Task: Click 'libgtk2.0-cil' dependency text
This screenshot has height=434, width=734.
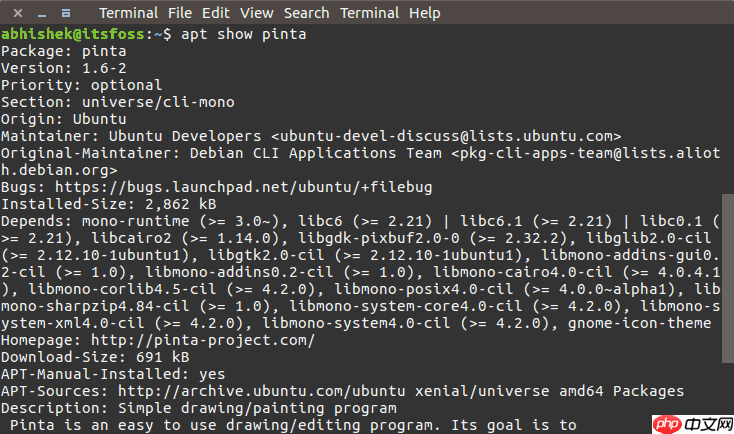Action: pyautogui.click(x=266, y=255)
